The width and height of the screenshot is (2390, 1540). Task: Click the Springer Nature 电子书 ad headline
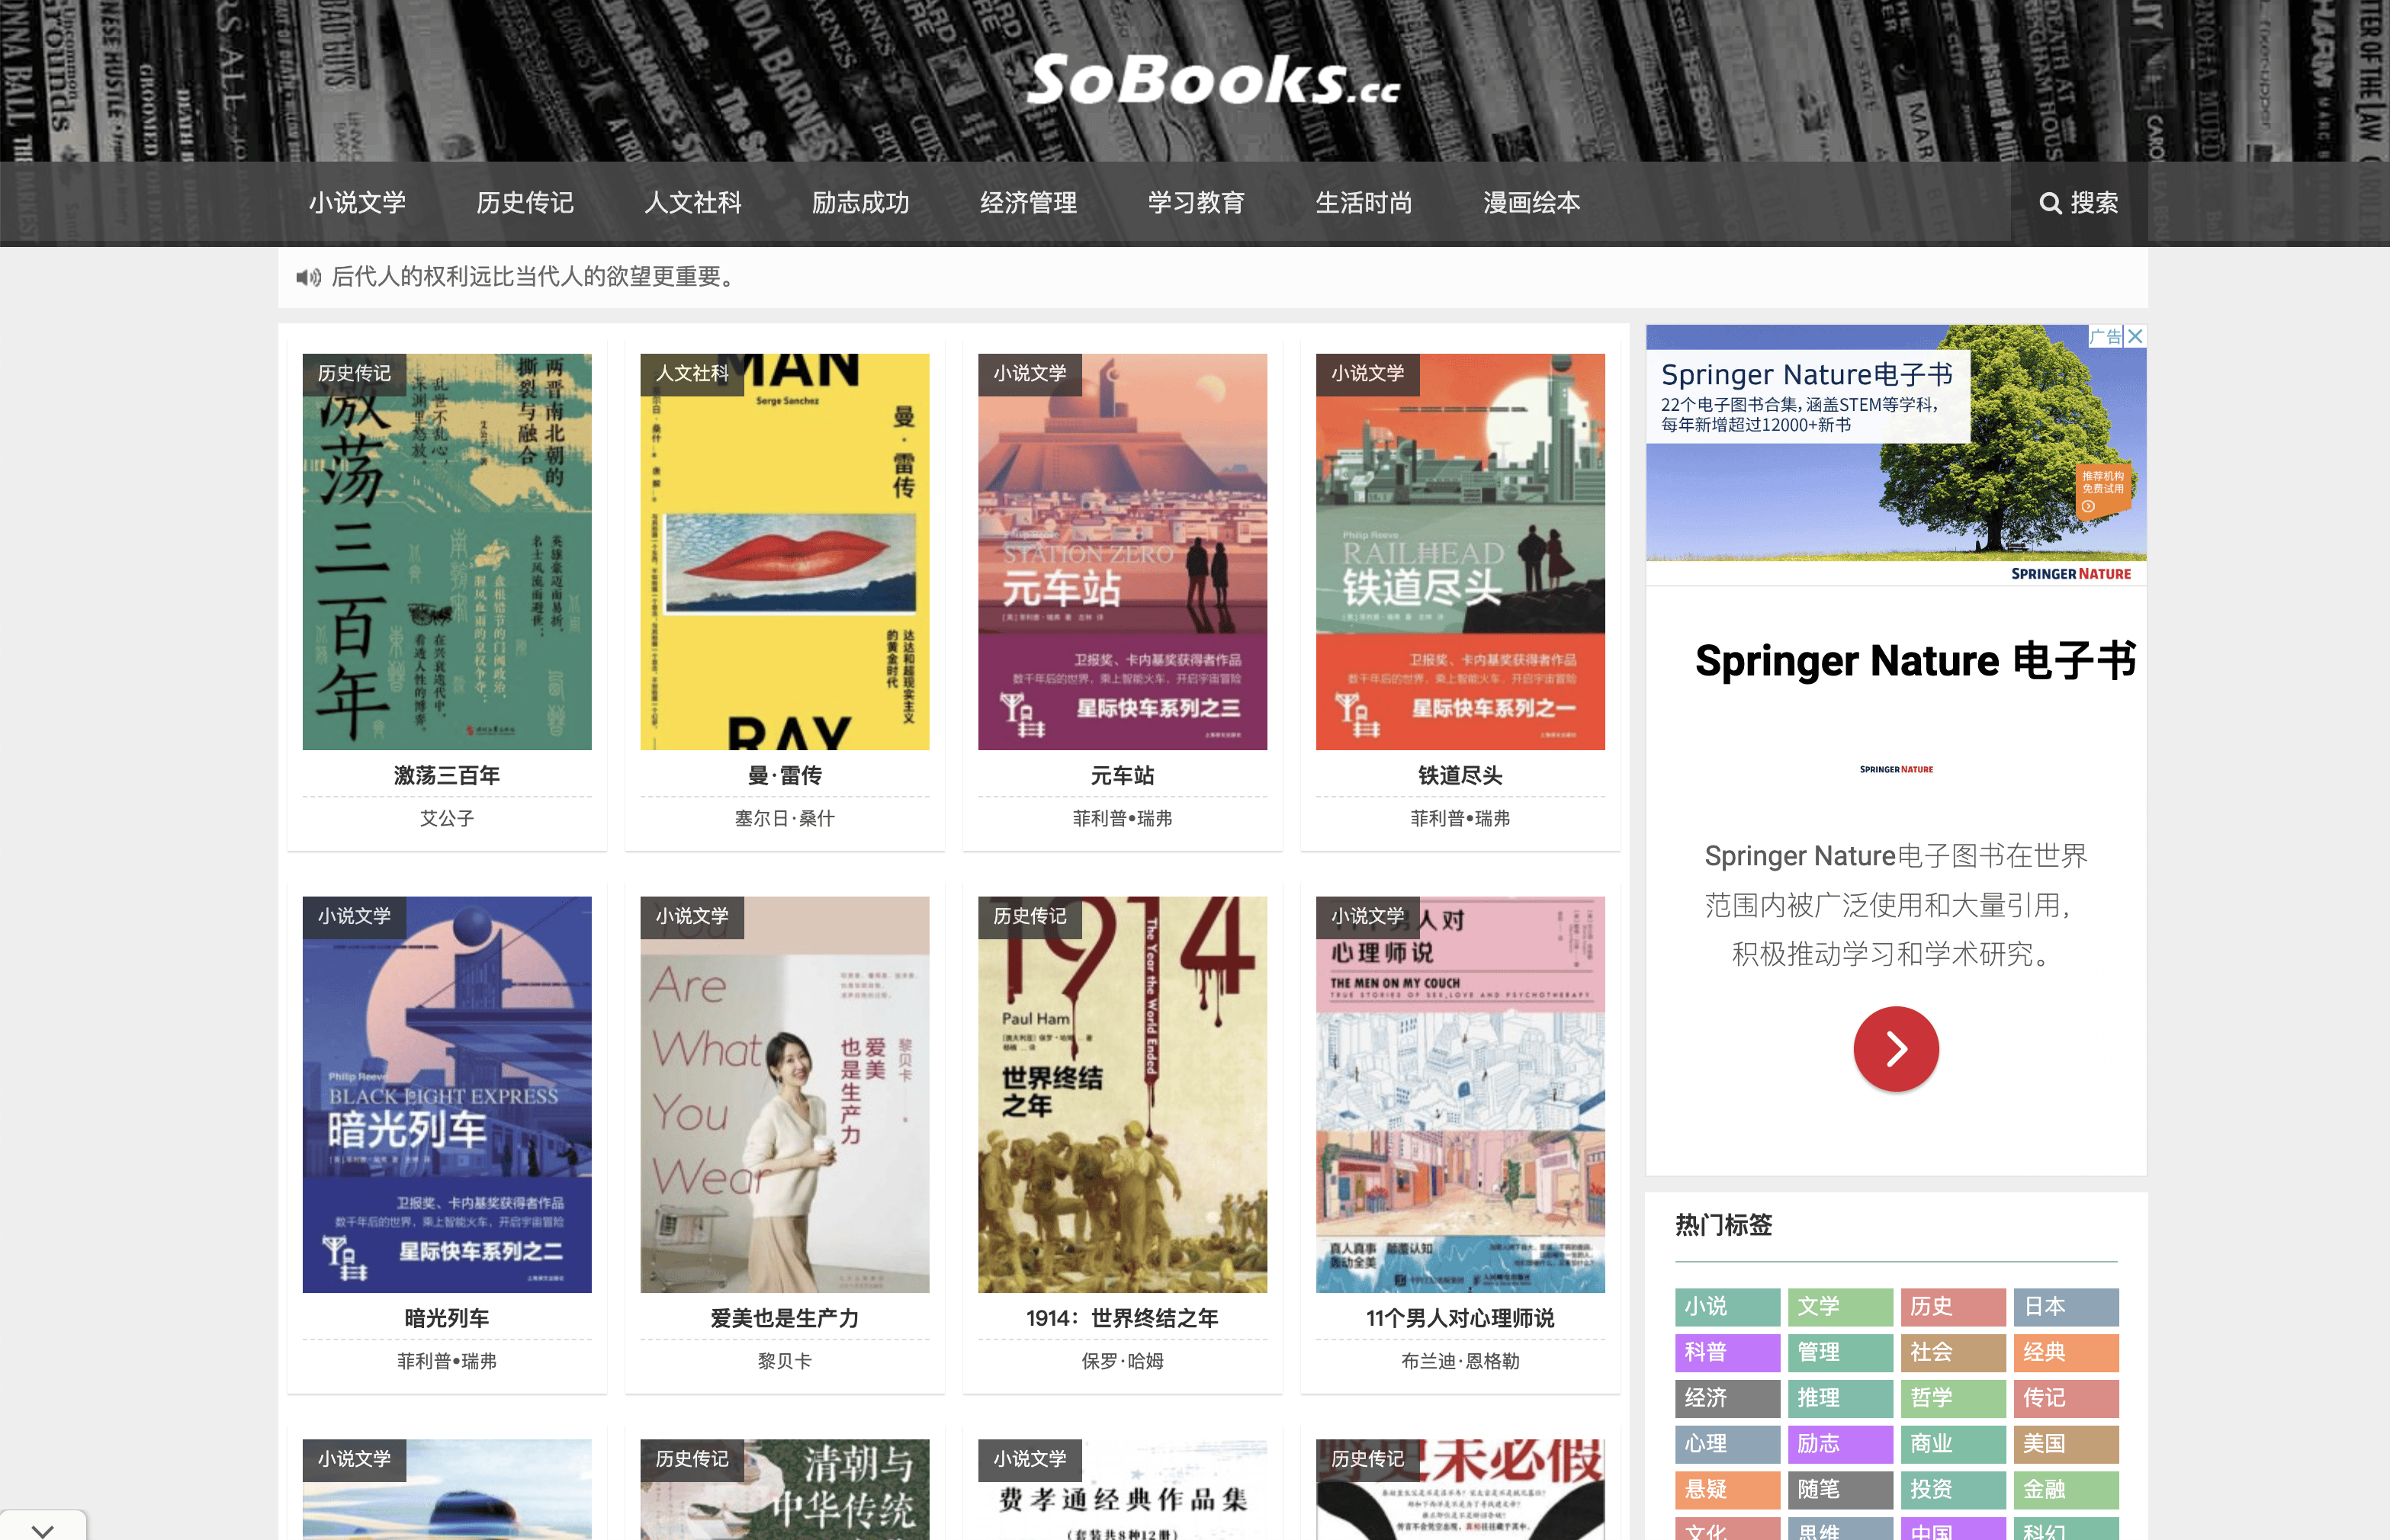[1914, 661]
